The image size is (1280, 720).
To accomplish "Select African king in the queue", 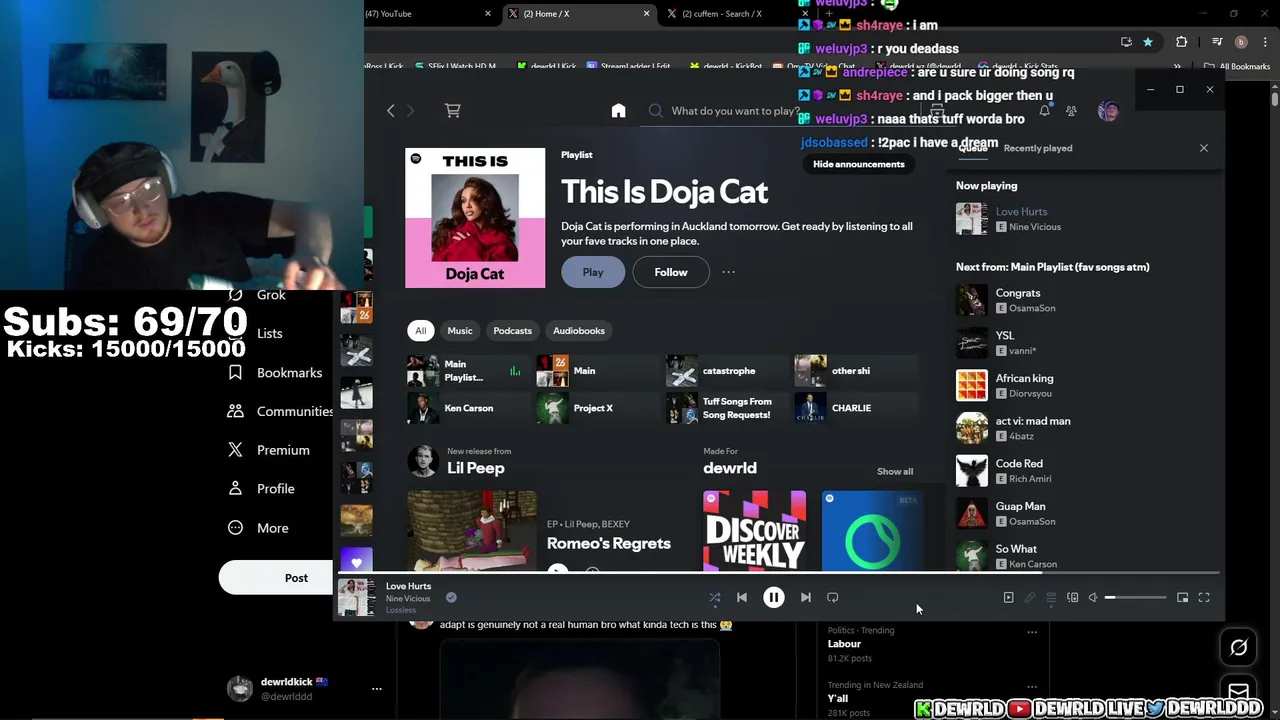I will [1085, 386].
